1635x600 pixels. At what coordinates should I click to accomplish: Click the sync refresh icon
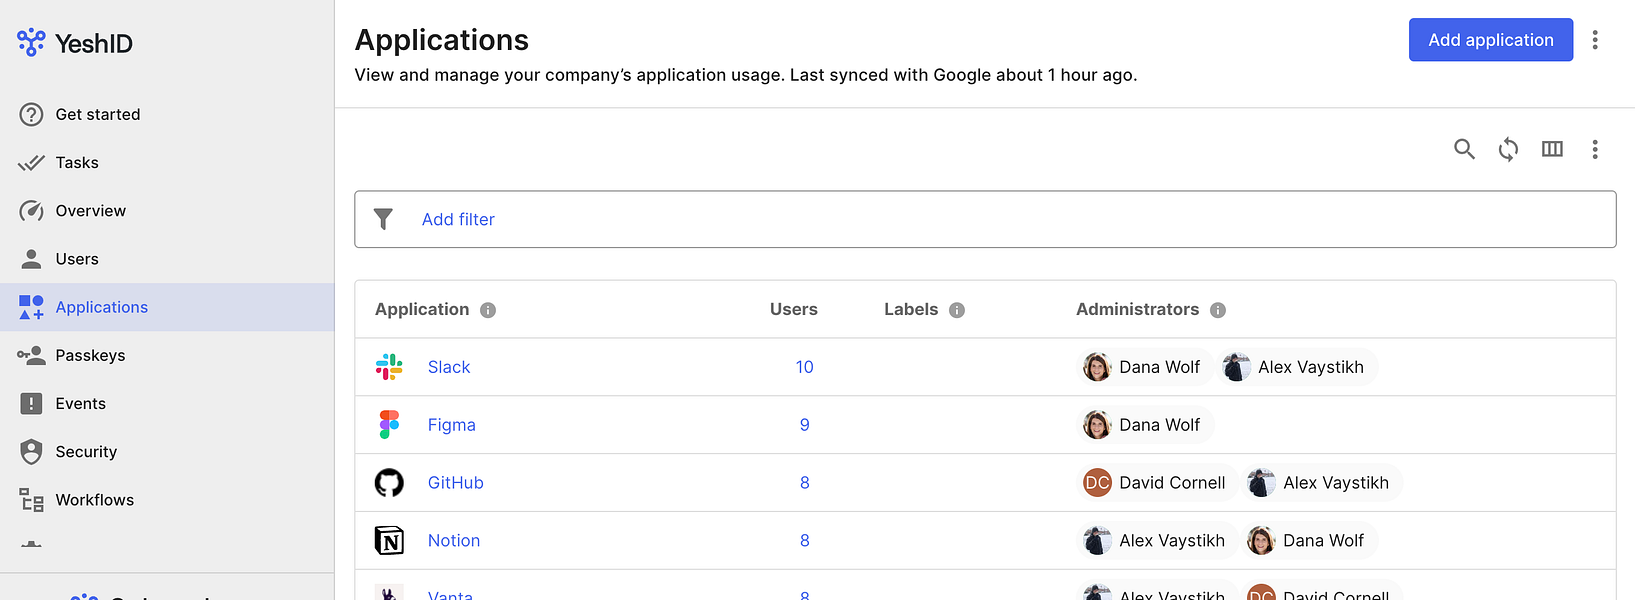coord(1508,149)
